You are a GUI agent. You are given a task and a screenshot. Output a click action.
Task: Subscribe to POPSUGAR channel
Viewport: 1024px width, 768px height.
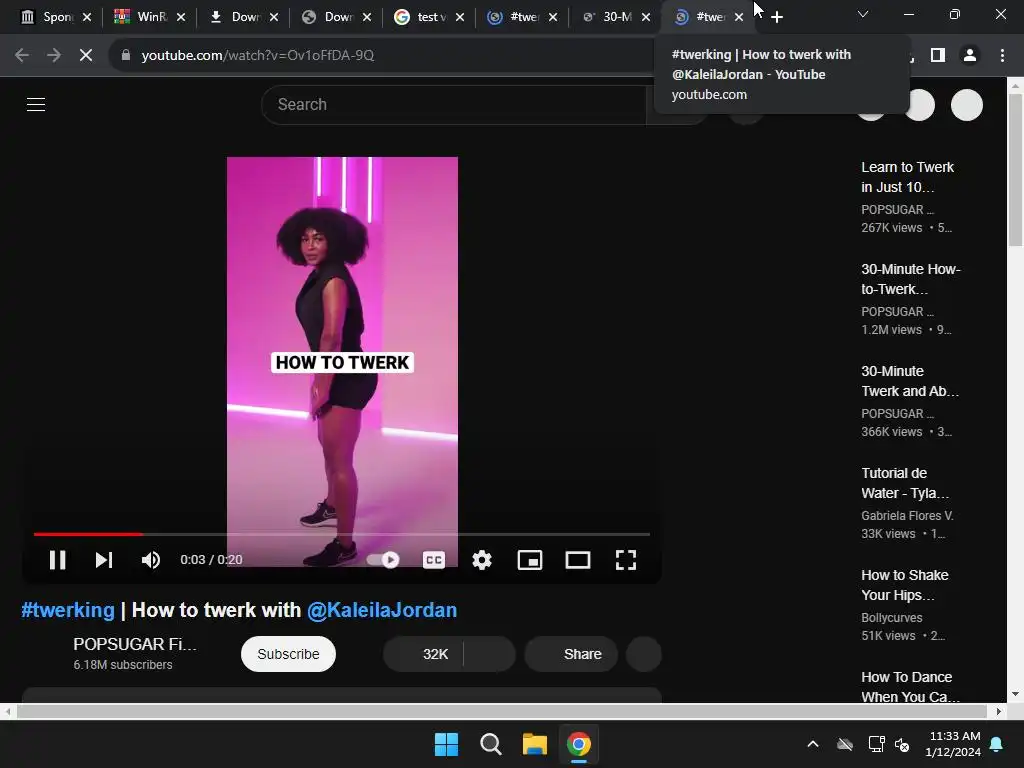click(x=288, y=654)
